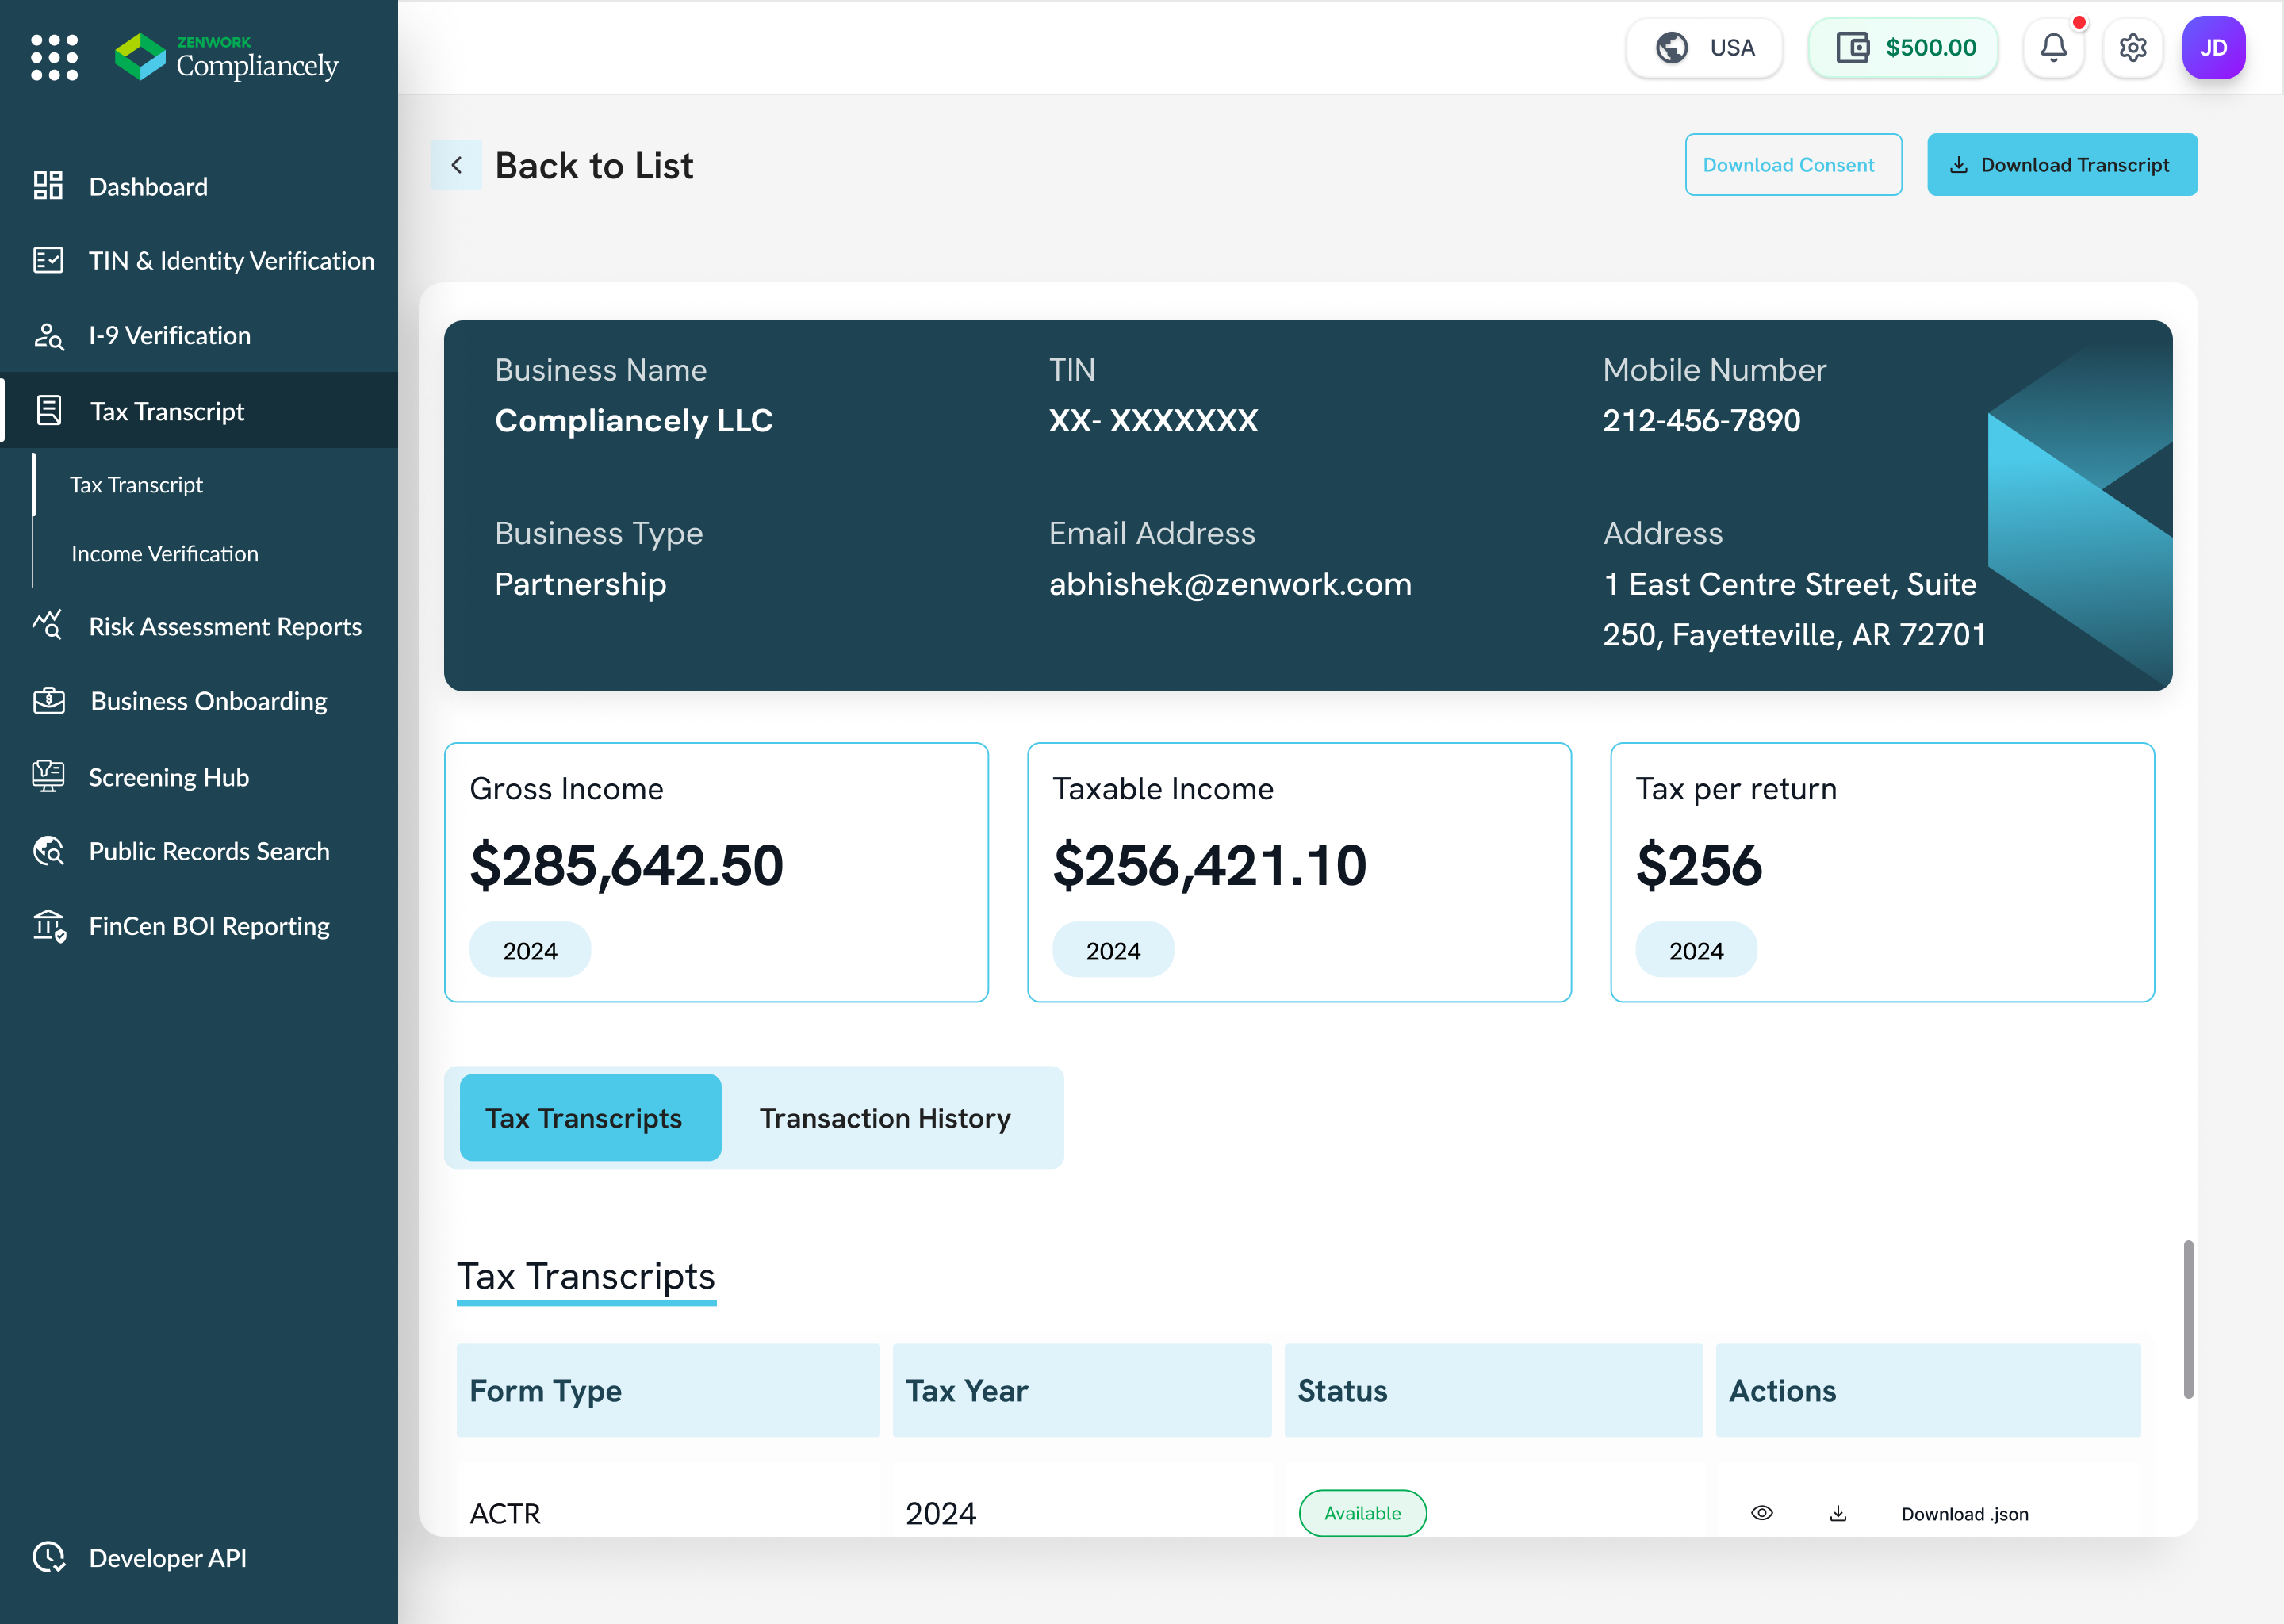Switch to the Transaction History tab
The width and height of the screenshot is (2284, 1624).
[886, 1118]
